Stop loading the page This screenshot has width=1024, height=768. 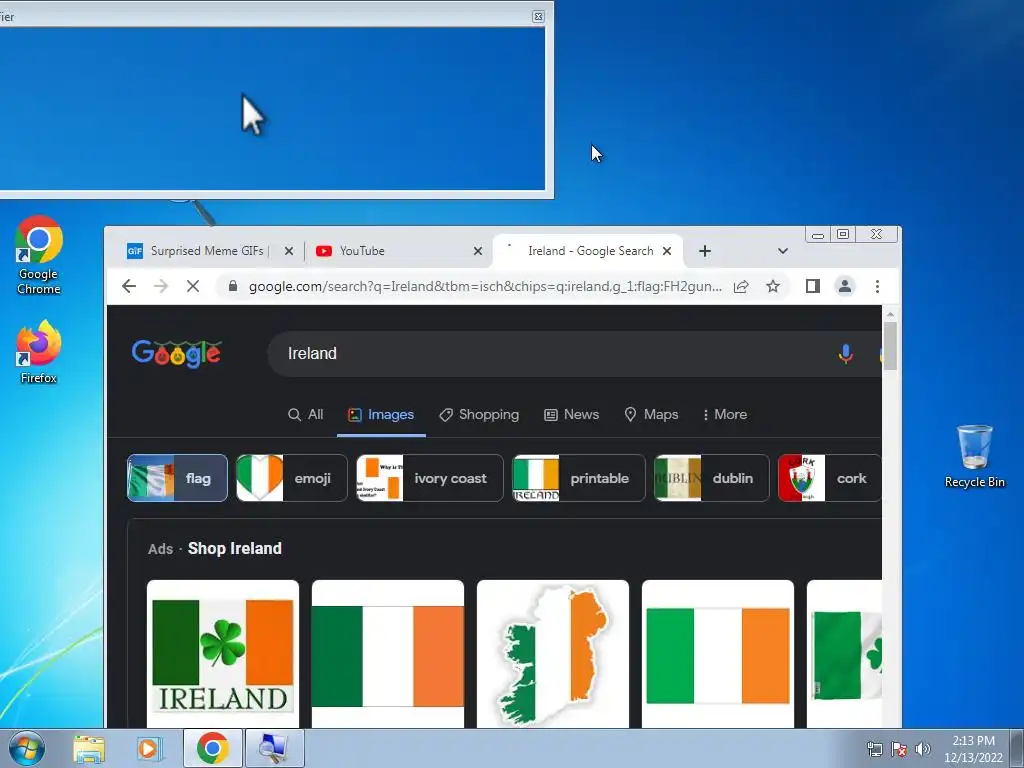tap(193, 286)
